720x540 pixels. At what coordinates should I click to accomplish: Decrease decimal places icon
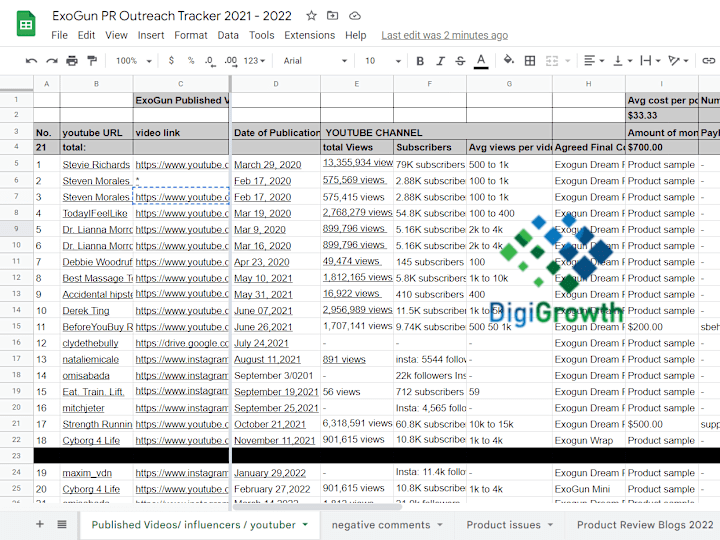(x=210, y=61)
